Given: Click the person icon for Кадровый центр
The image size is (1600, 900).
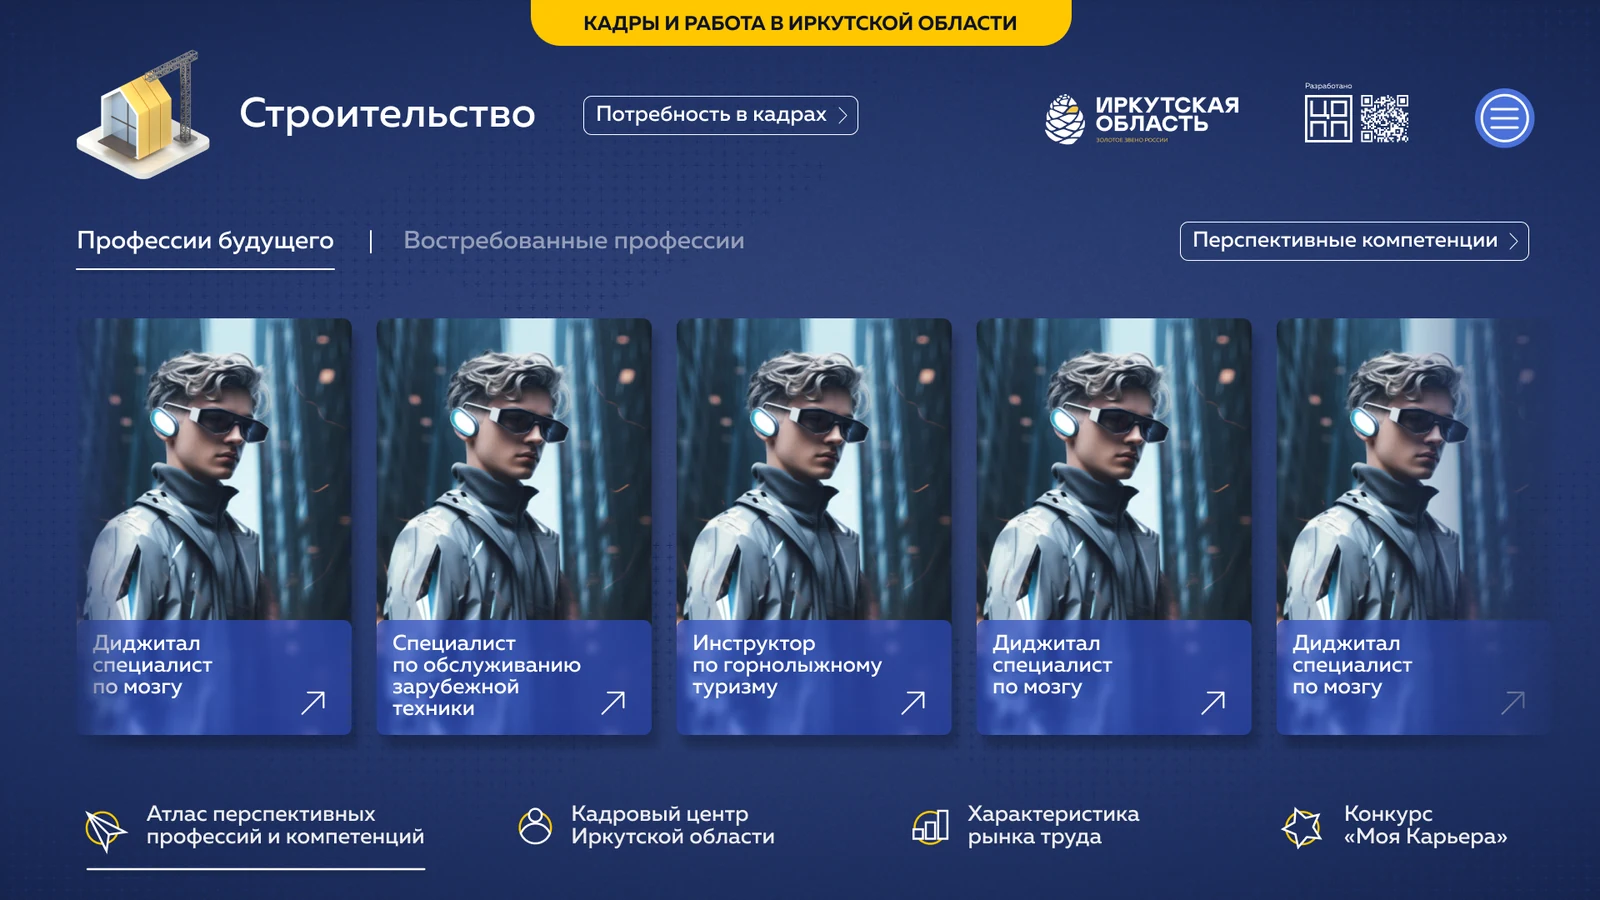Looking at the screenshot, I should tap(535, 826).
